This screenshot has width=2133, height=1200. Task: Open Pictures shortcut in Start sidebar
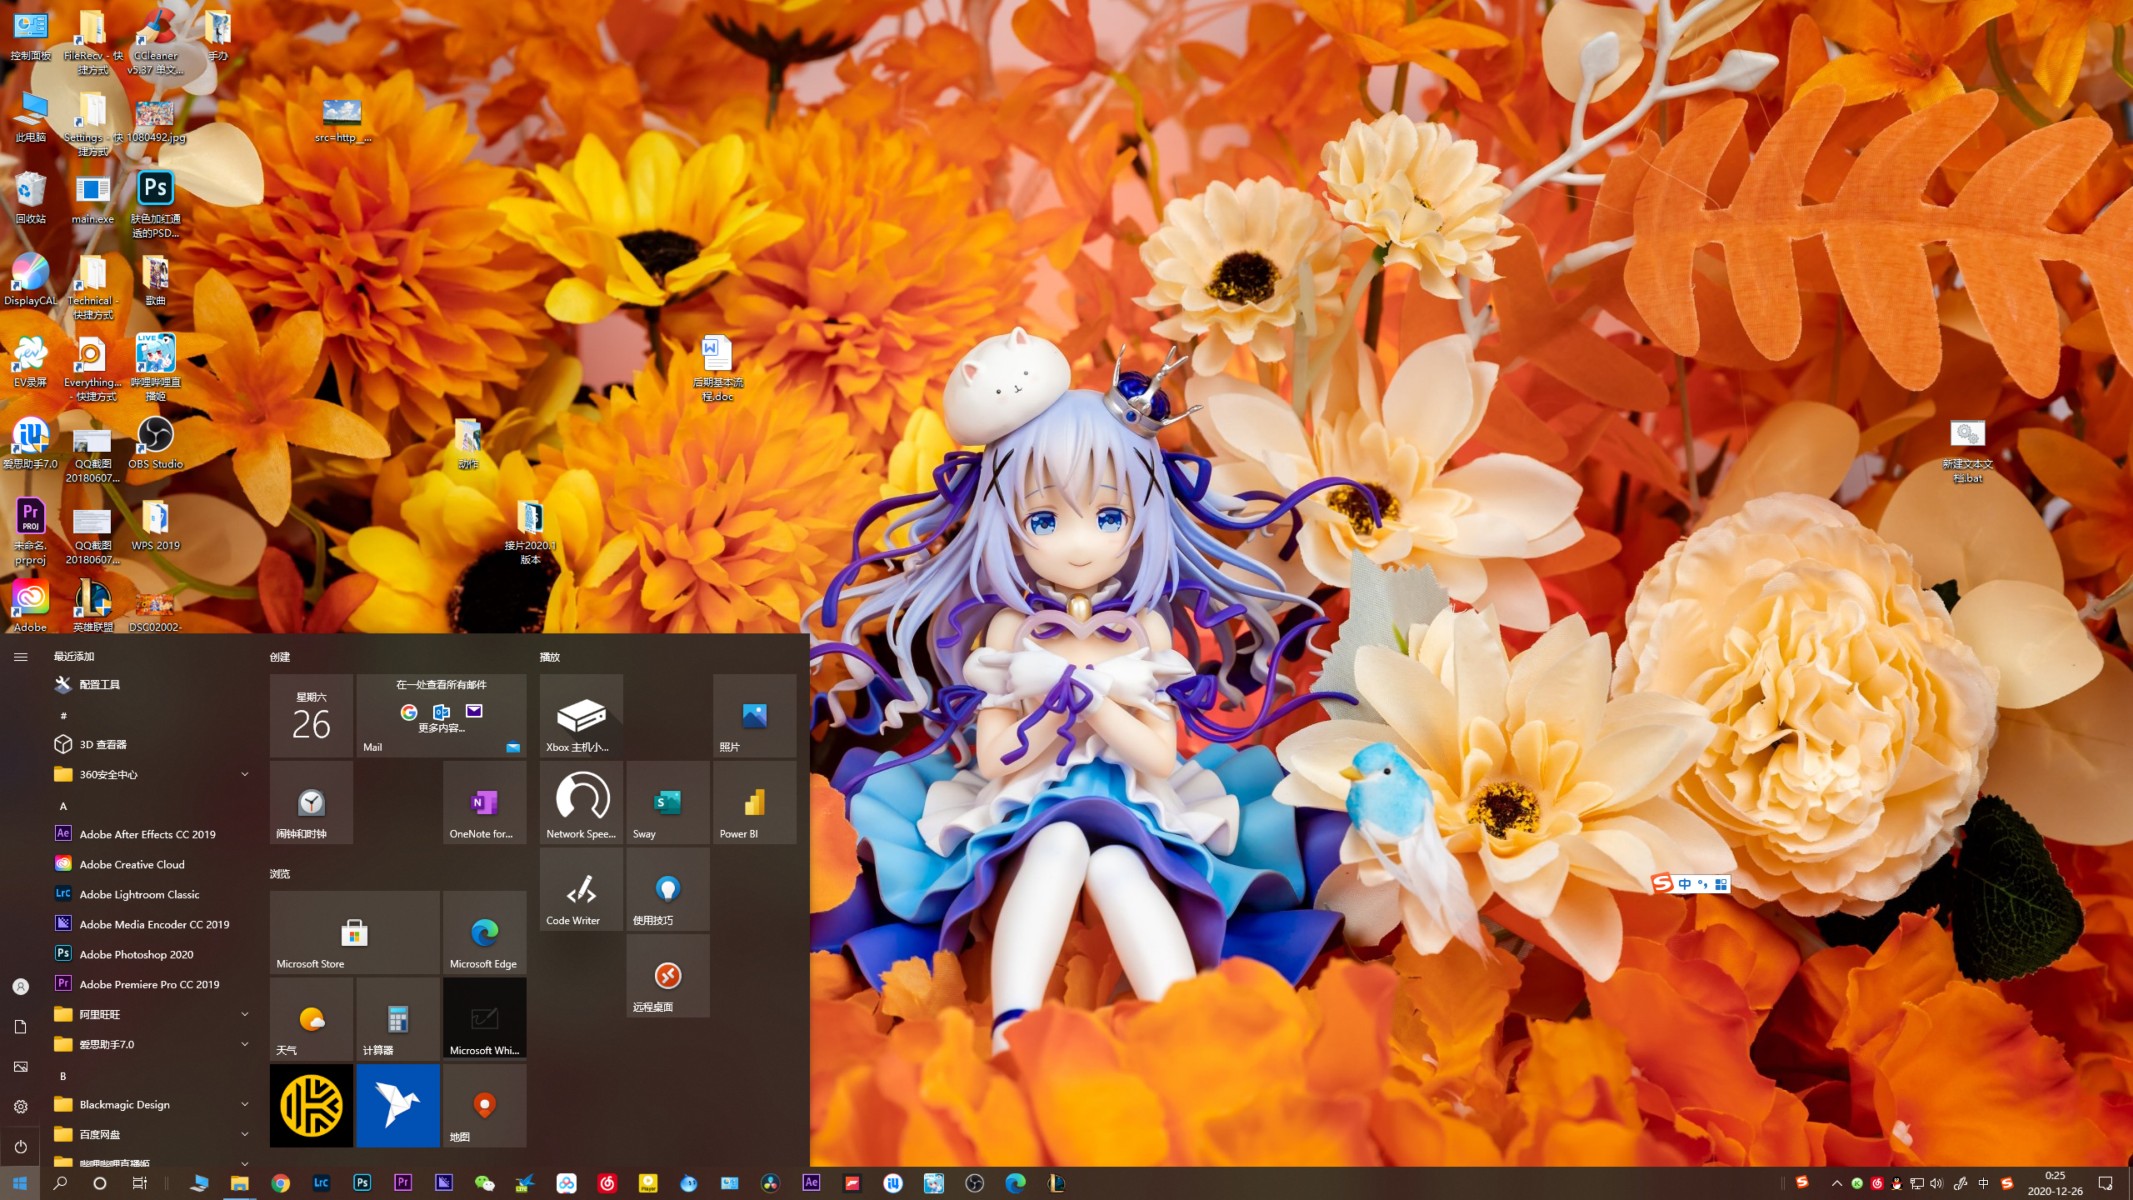(x=20, y=1067)
